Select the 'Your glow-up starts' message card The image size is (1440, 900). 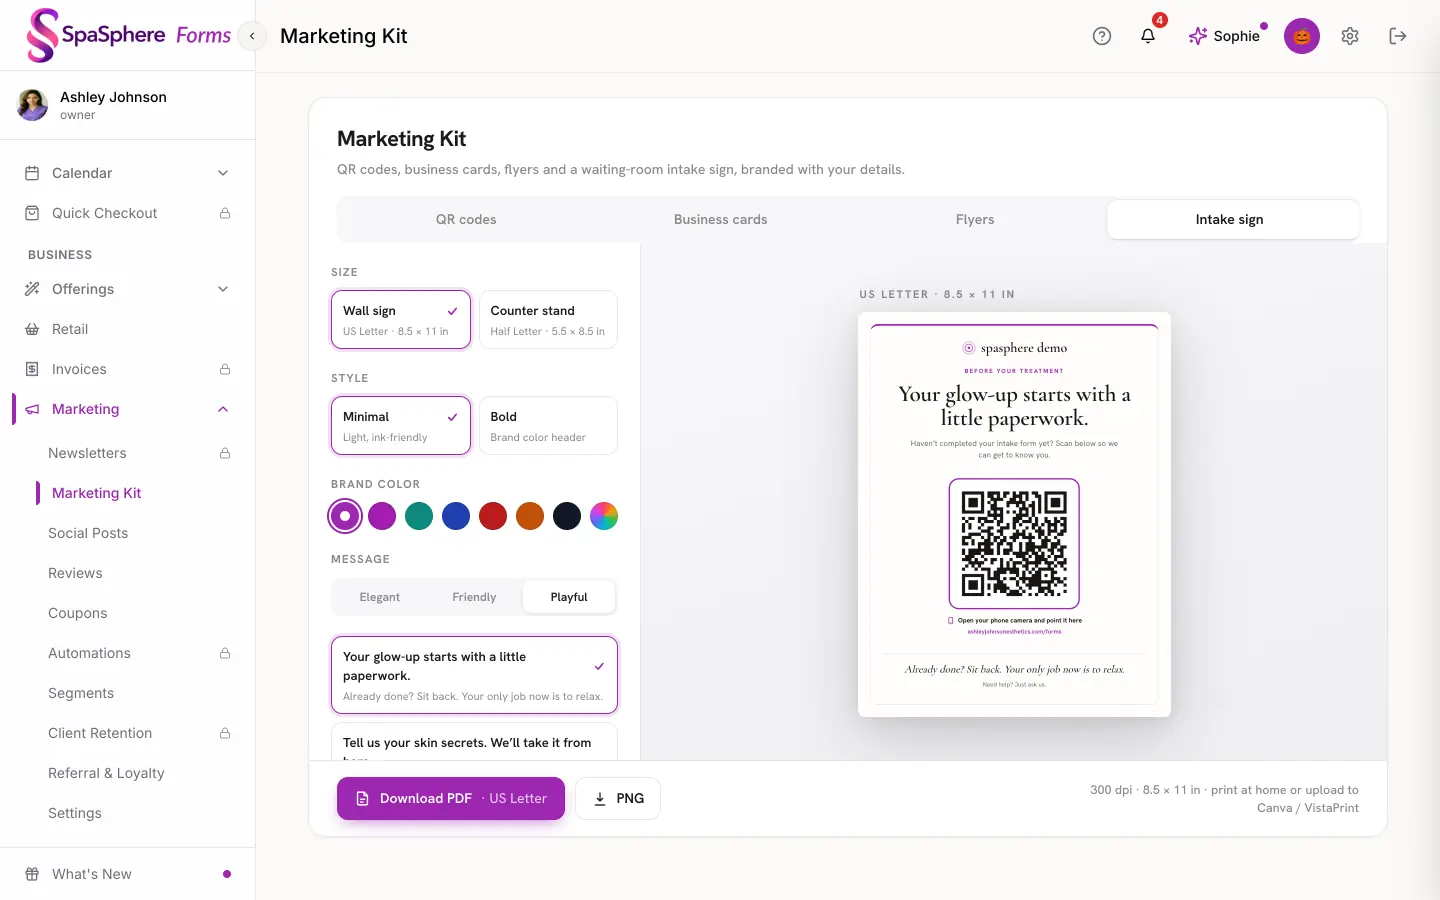[474, 675]
